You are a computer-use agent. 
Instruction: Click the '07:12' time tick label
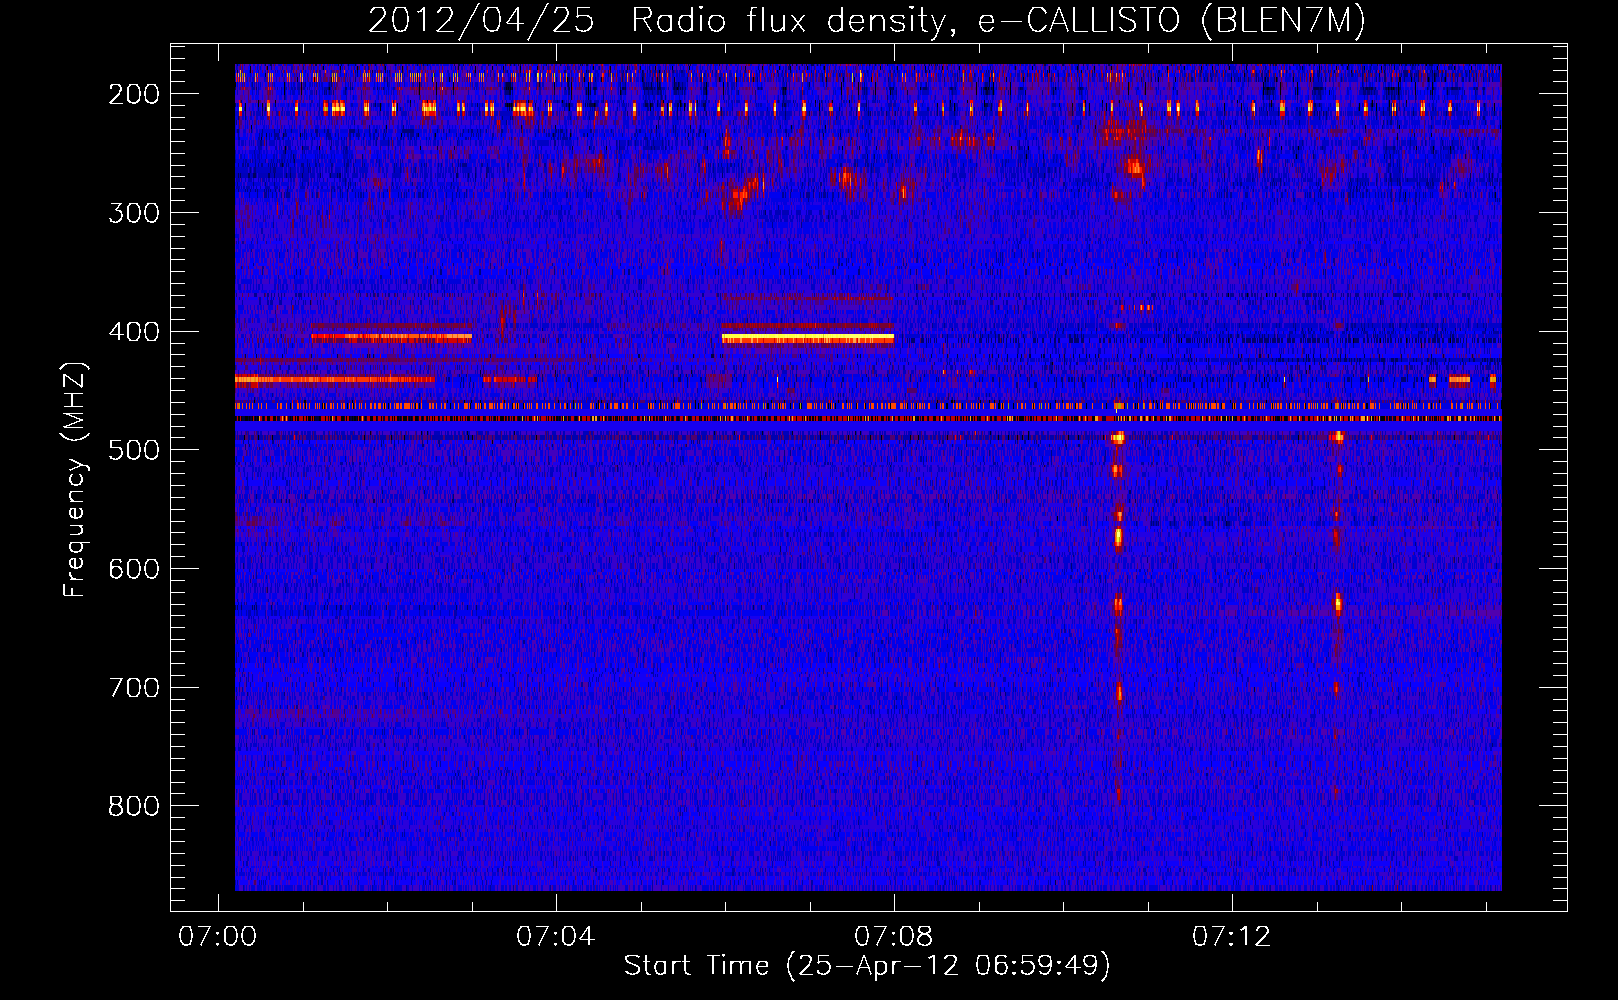[x=1231, y=937]
